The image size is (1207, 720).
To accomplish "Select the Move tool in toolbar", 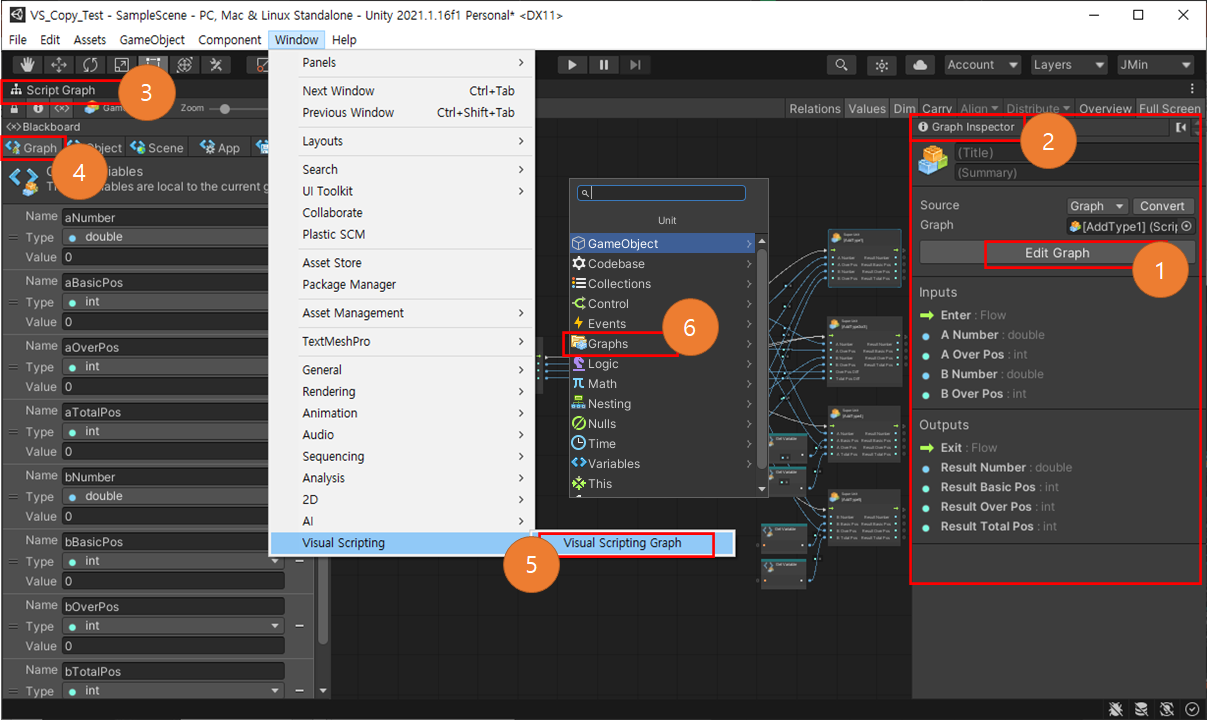I will click(x=59, y=65).
